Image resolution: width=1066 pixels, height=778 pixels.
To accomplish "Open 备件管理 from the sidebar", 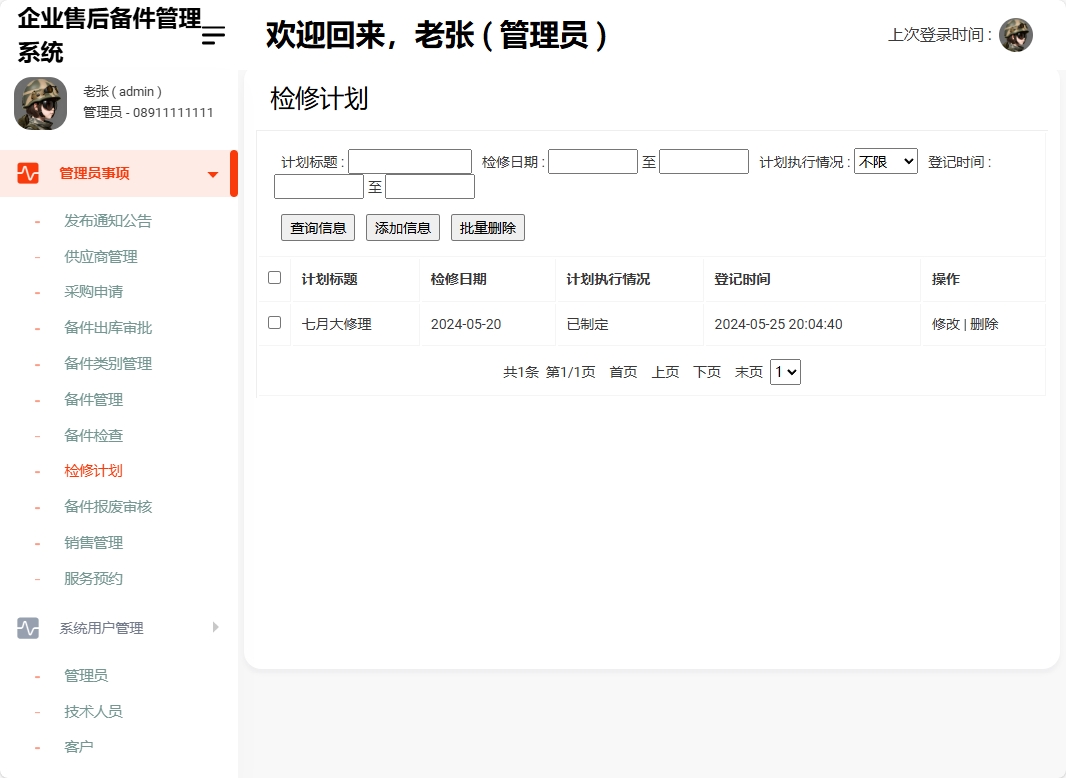I will pos(94,399).
